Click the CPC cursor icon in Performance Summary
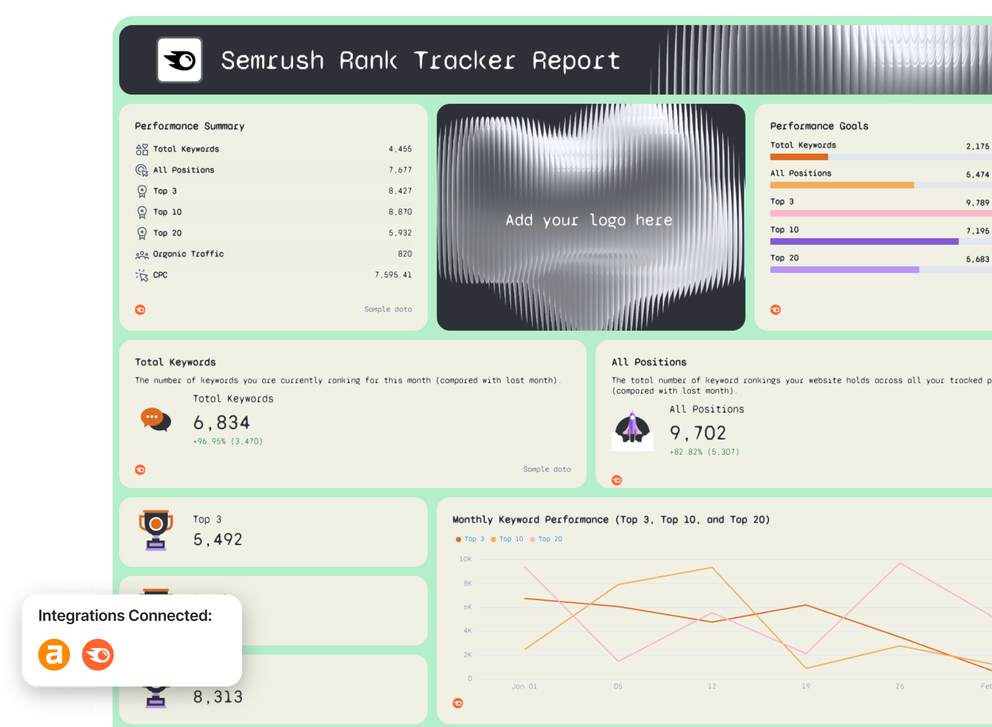The image size is (992, 727). point(141,274)
